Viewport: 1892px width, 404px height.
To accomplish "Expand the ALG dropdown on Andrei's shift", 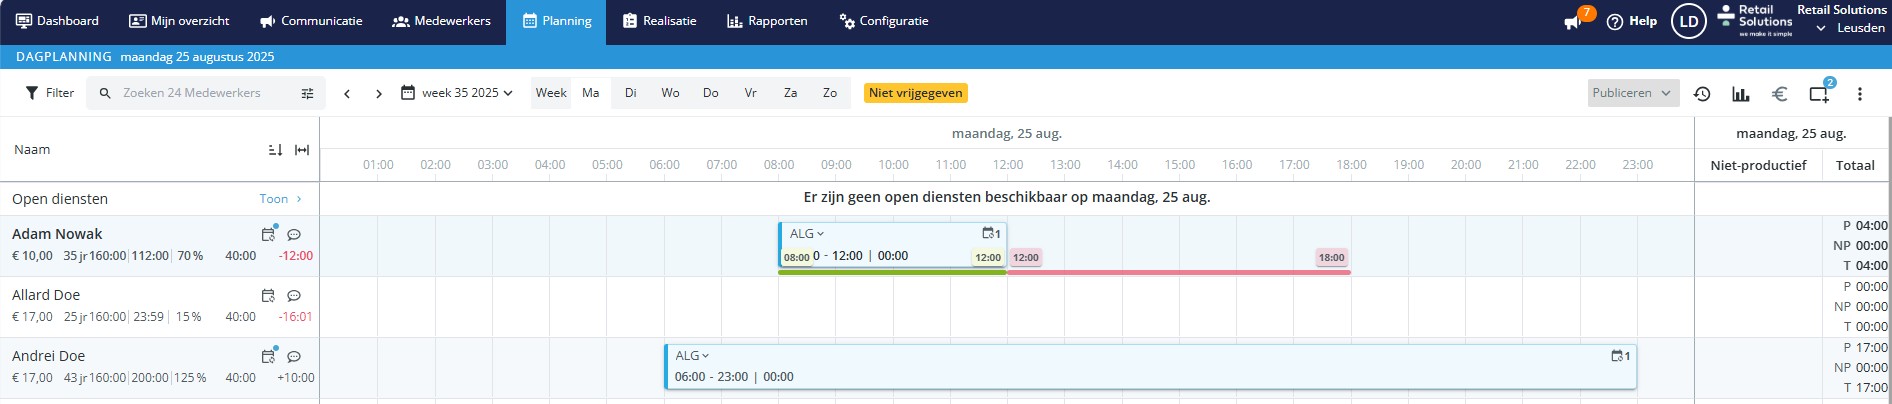I will (x=692, y=356).
